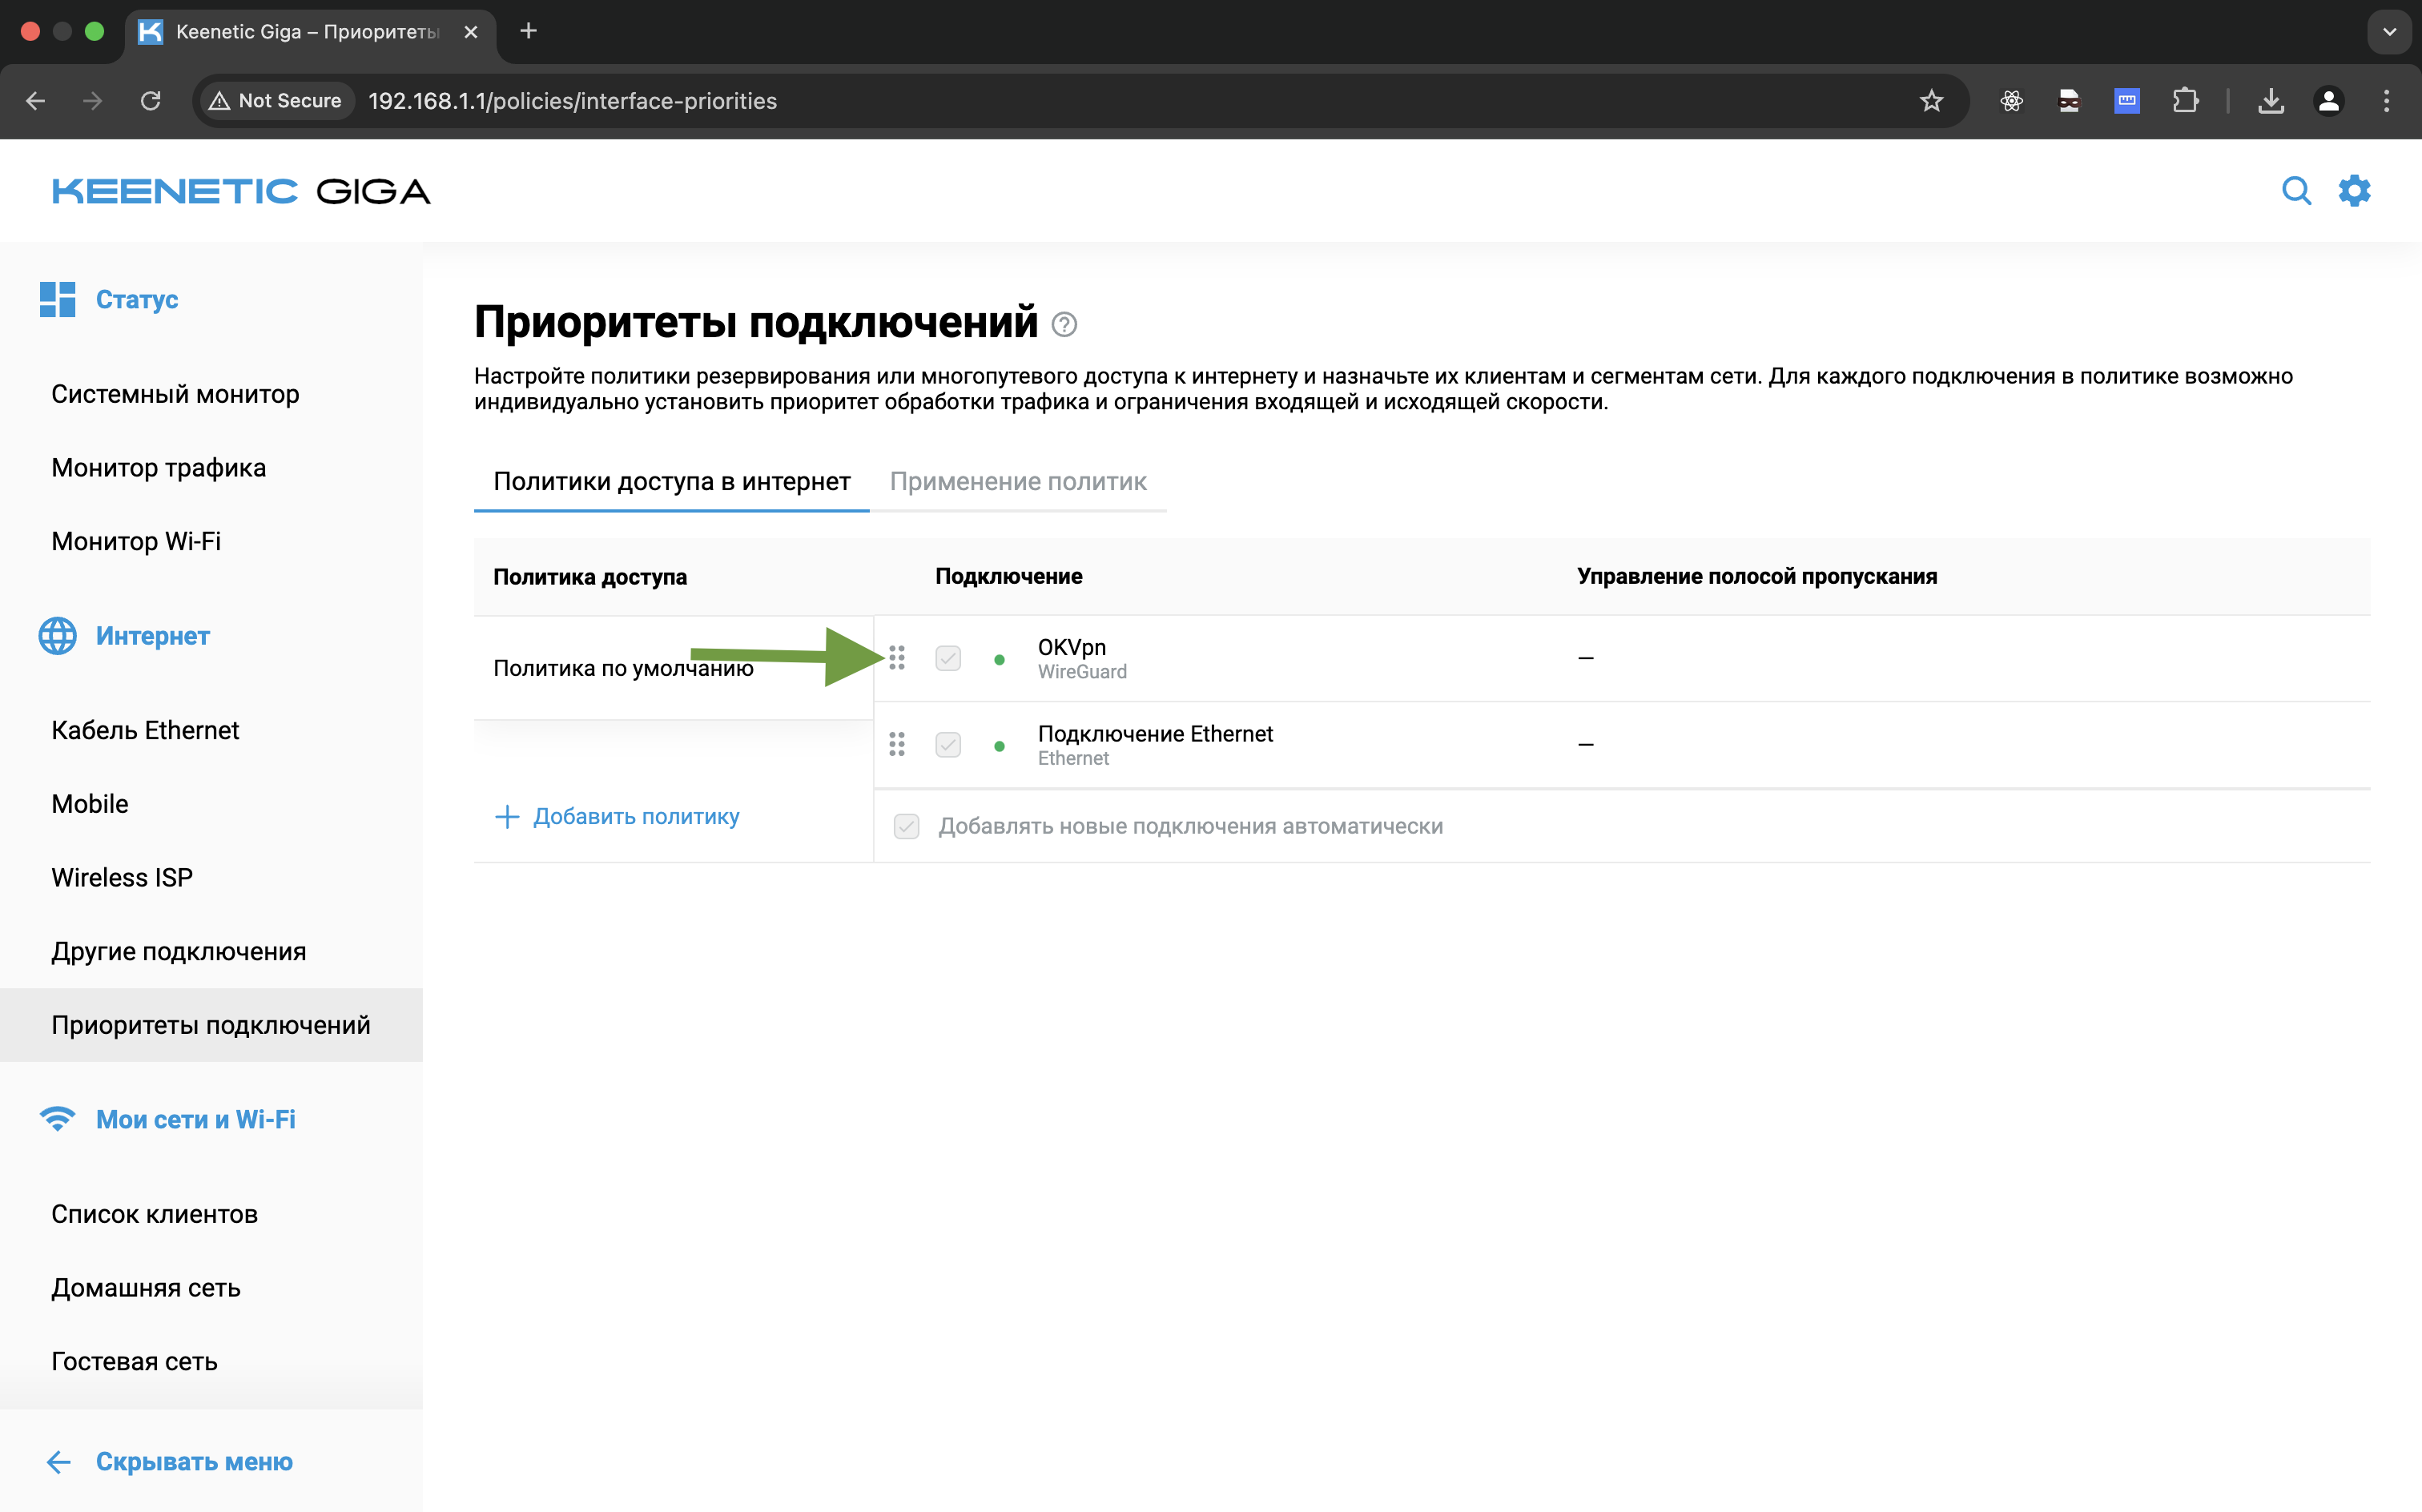
Task: Toggle the Подключение Ethernet checkbox
Action: pyautogui.click(x=948, y=744)
